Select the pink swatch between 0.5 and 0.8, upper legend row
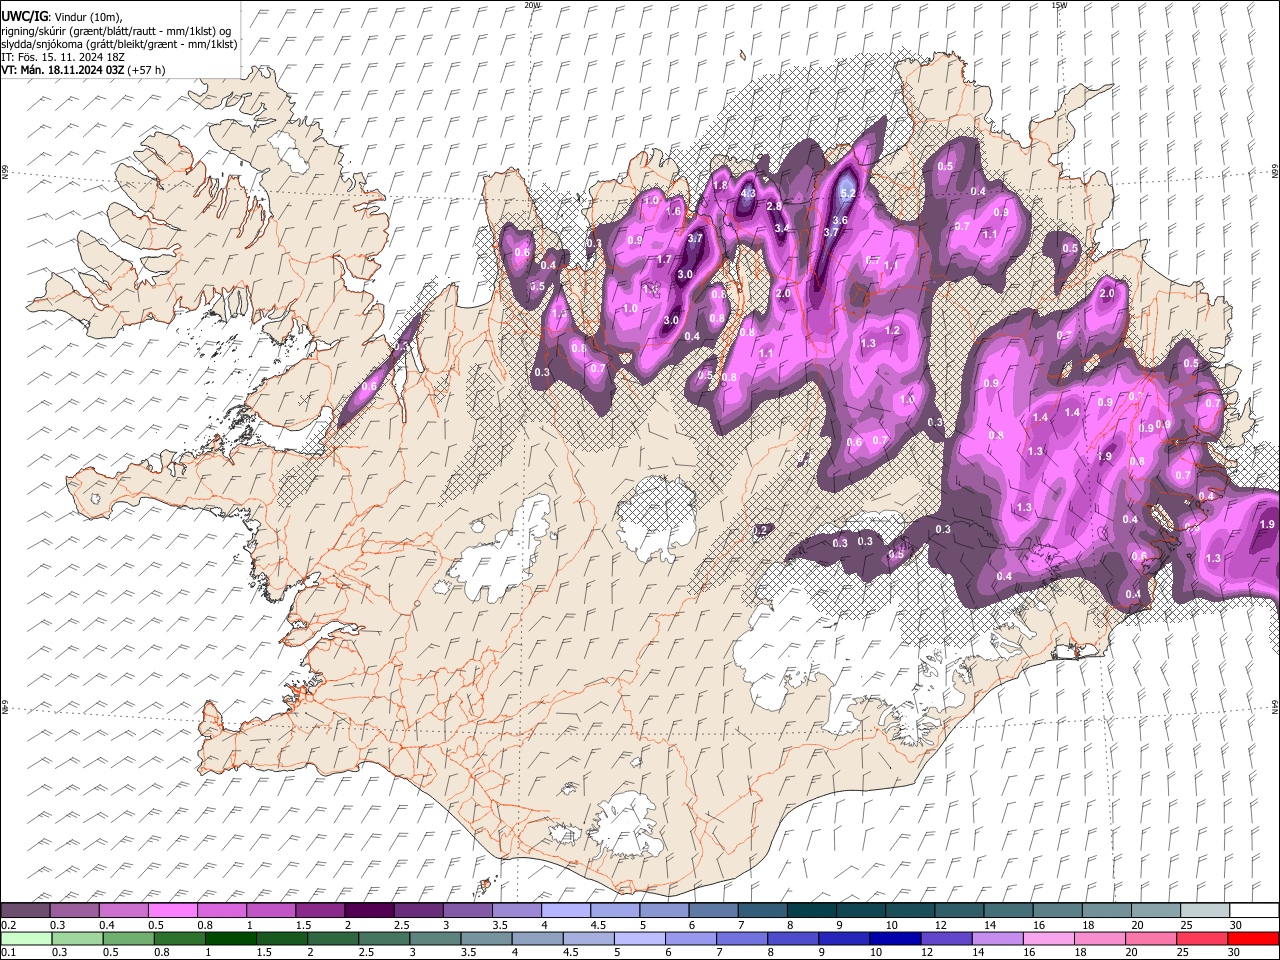Viewport: 1280px width, 960px height. [172, 911]
